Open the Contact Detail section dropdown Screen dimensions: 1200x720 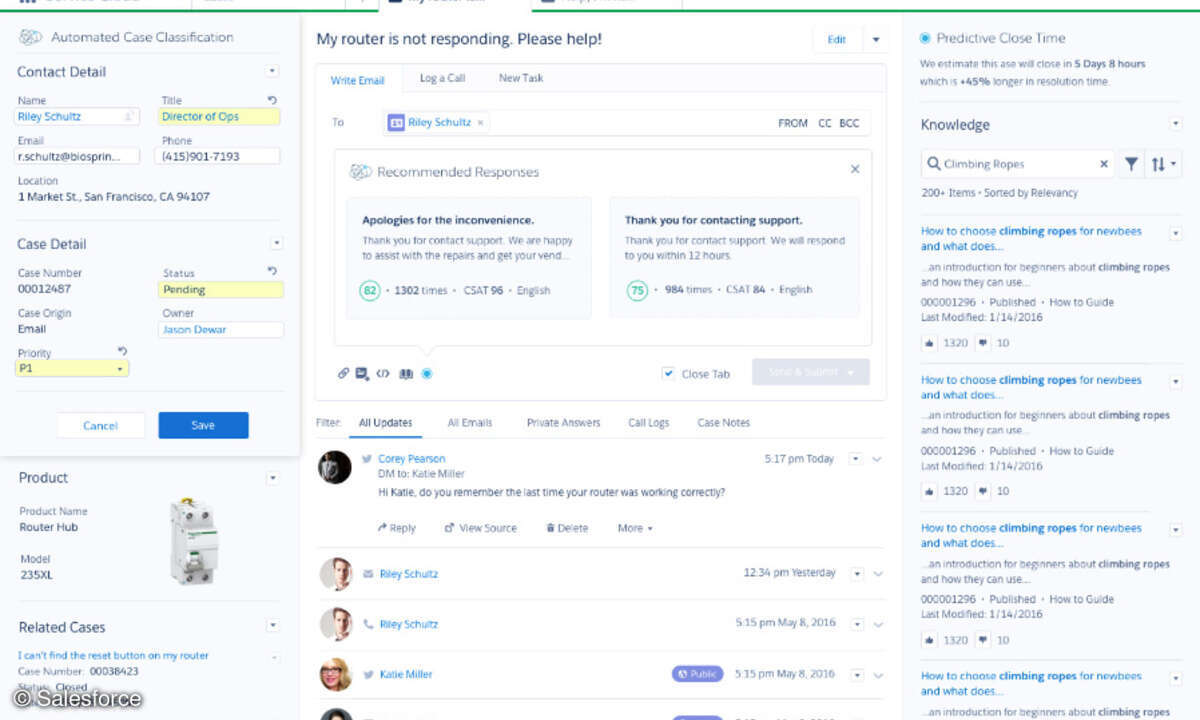[x=272, y=71]
